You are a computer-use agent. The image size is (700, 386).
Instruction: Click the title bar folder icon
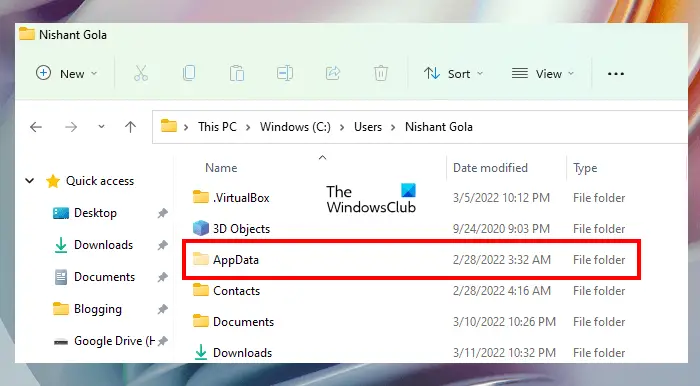click(27, 34)
